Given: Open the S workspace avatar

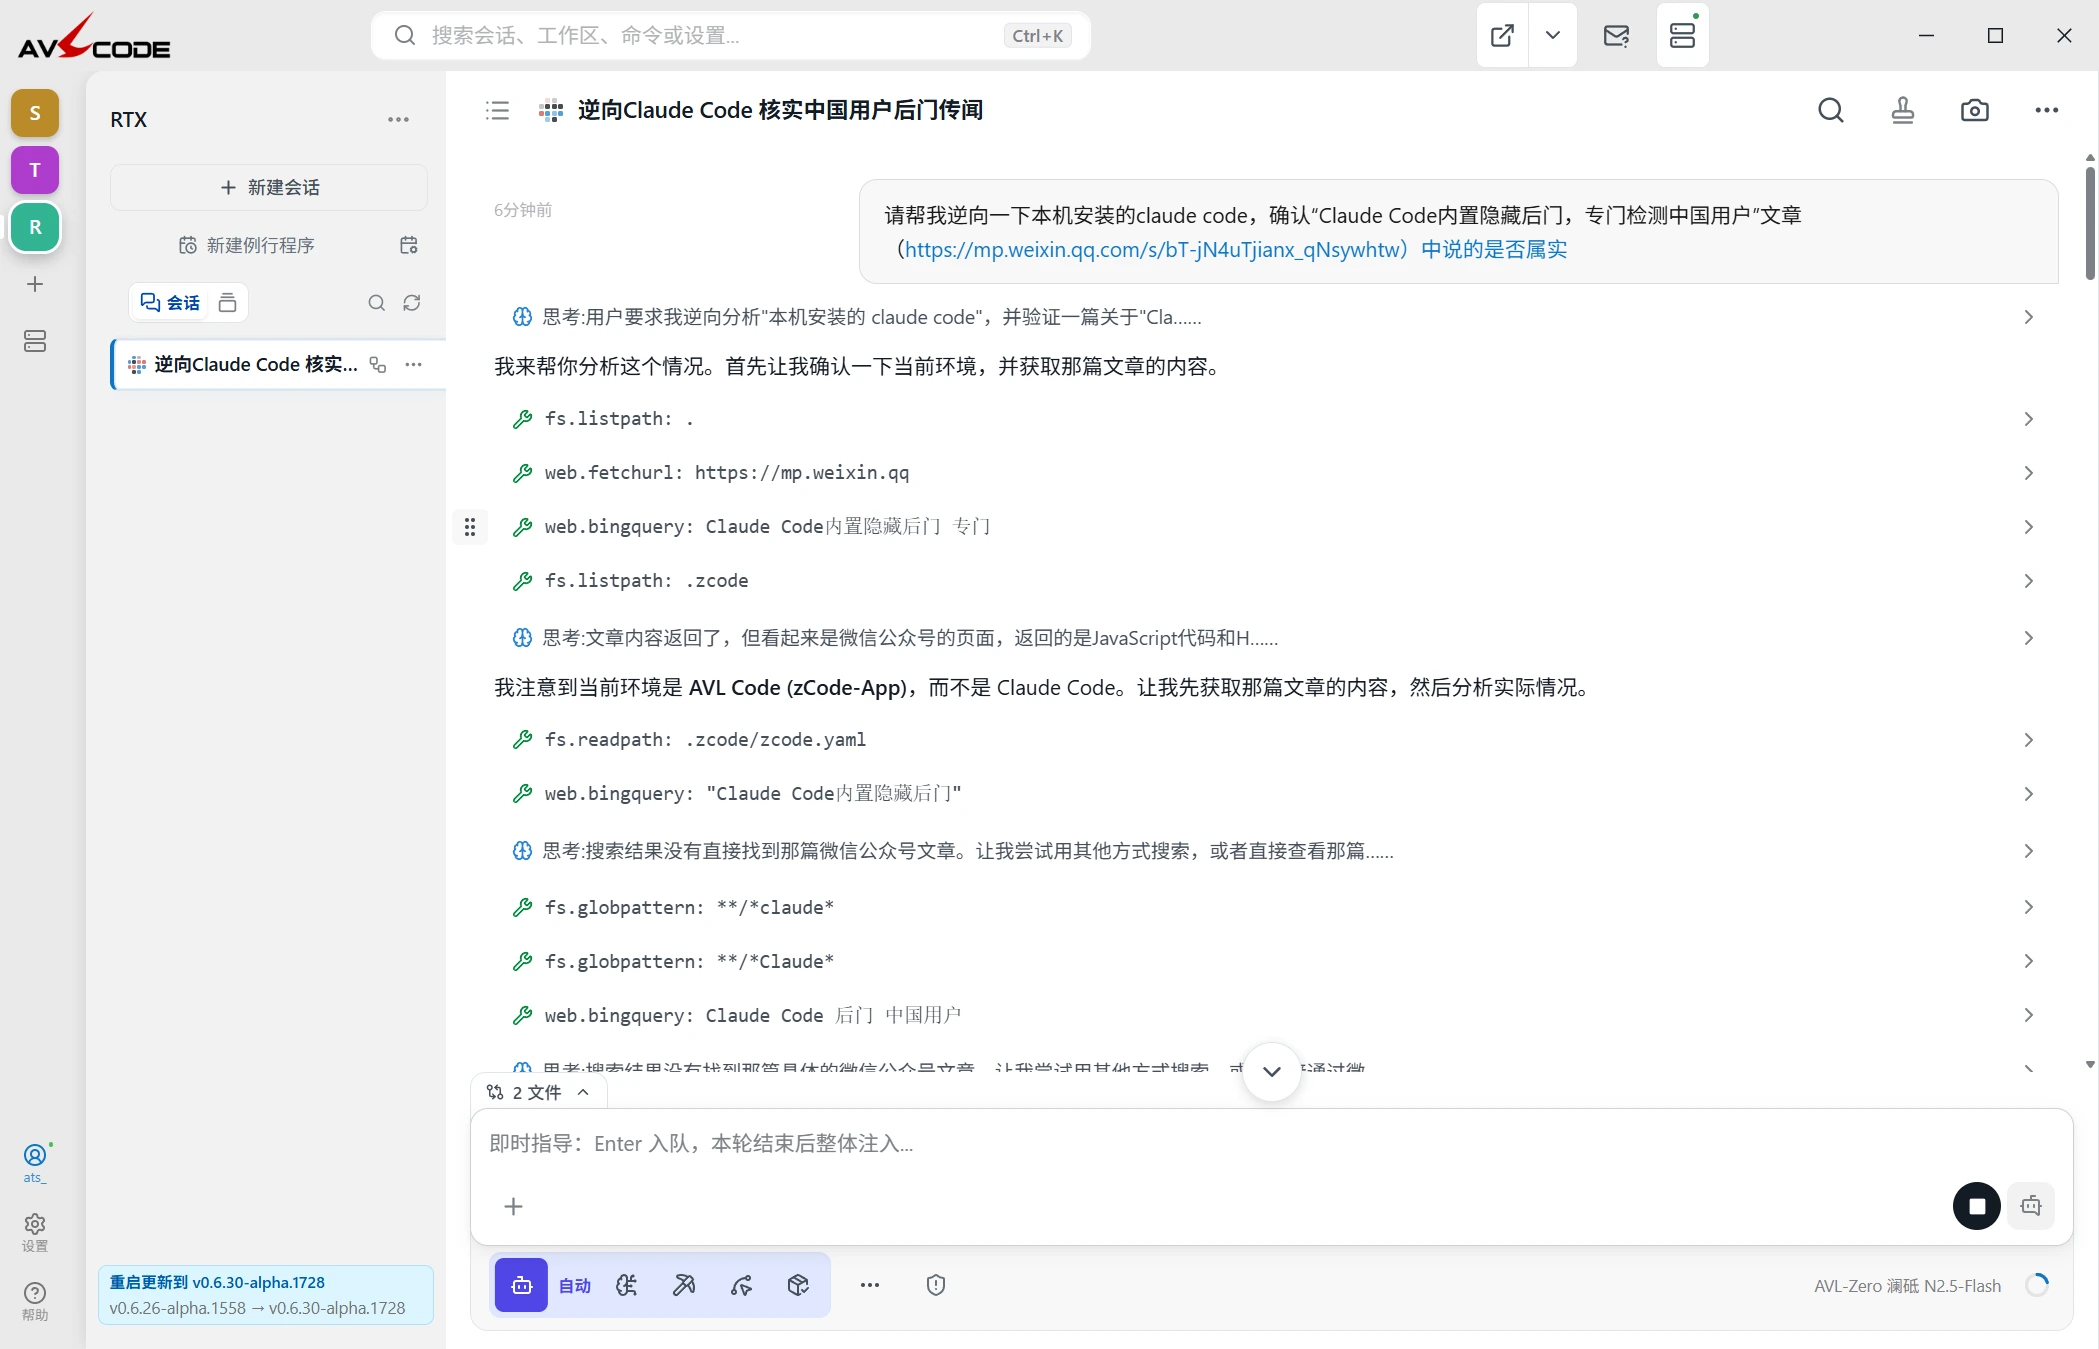Looking at the screenshot, I should [35, 113].
